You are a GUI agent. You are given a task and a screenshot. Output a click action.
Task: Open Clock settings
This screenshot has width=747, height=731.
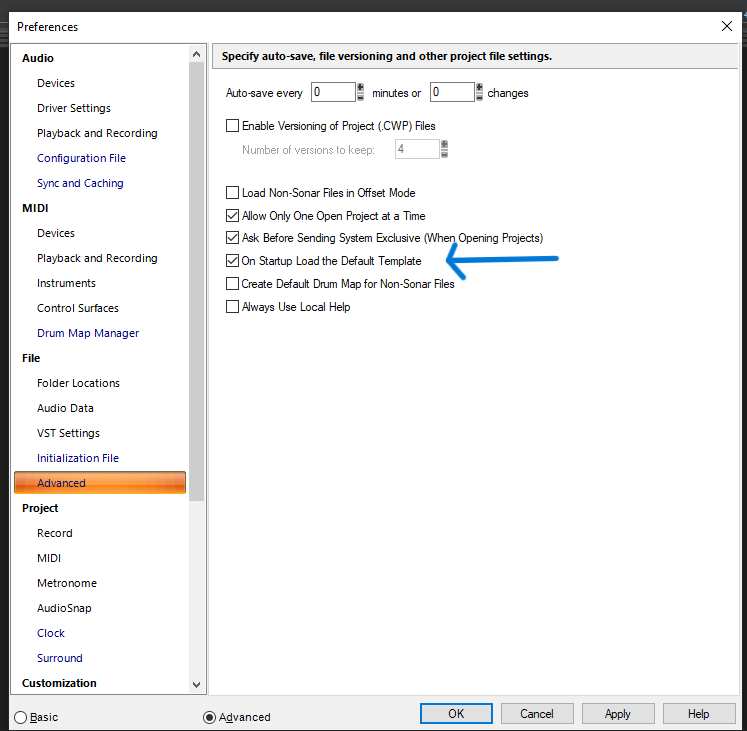point(50,633)
